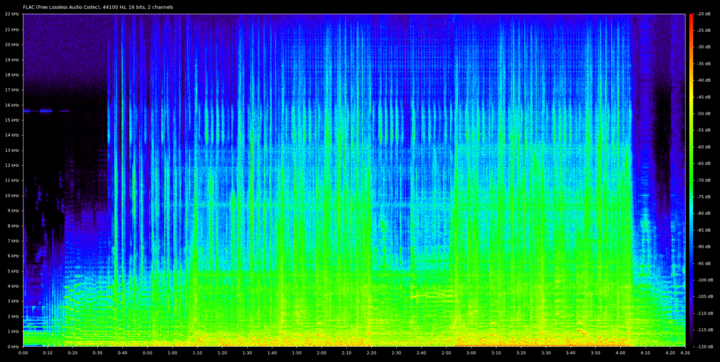Screen dimensions: 720x362
Task: Click the -80 dB scale label
Action: [x=704, y=214]
